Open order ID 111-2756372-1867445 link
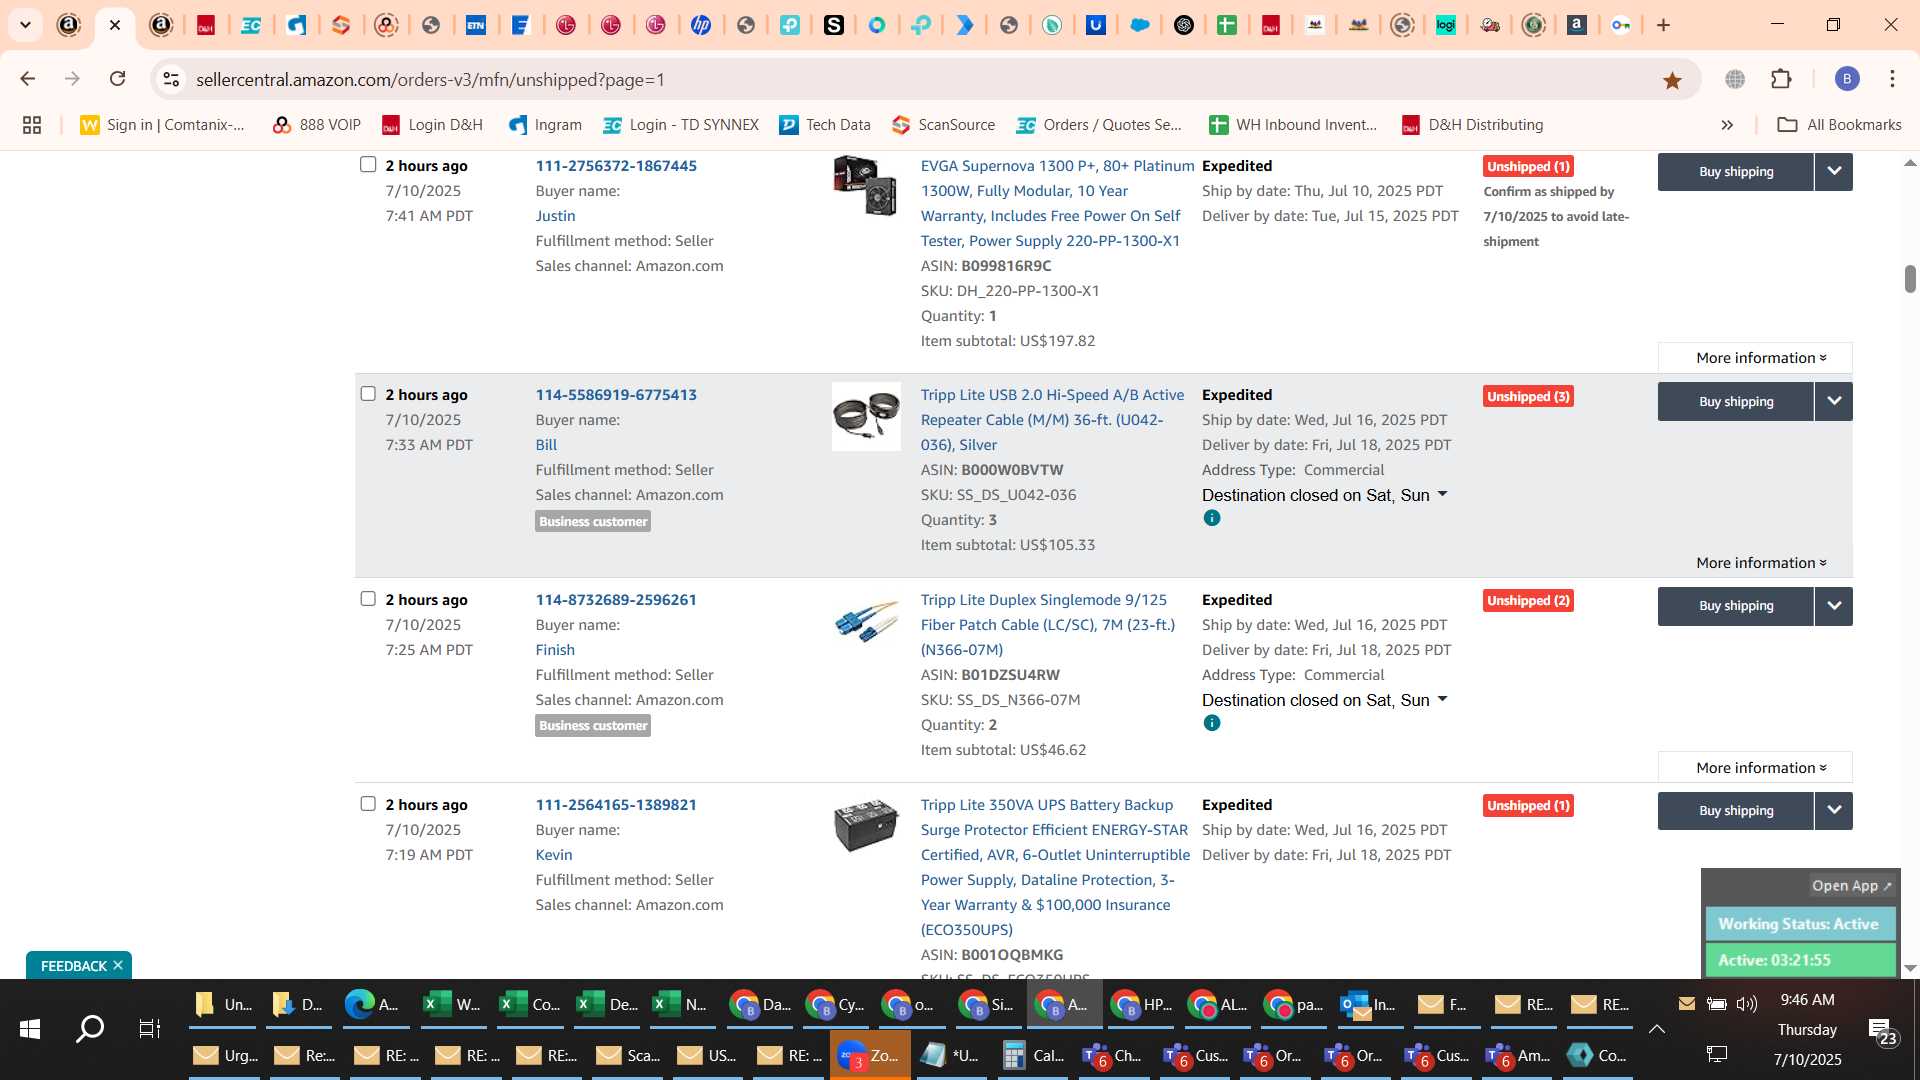Image resolution: width=1920 pixels, height=1080 pixels. pyautogui.click(x=616, y=166)
